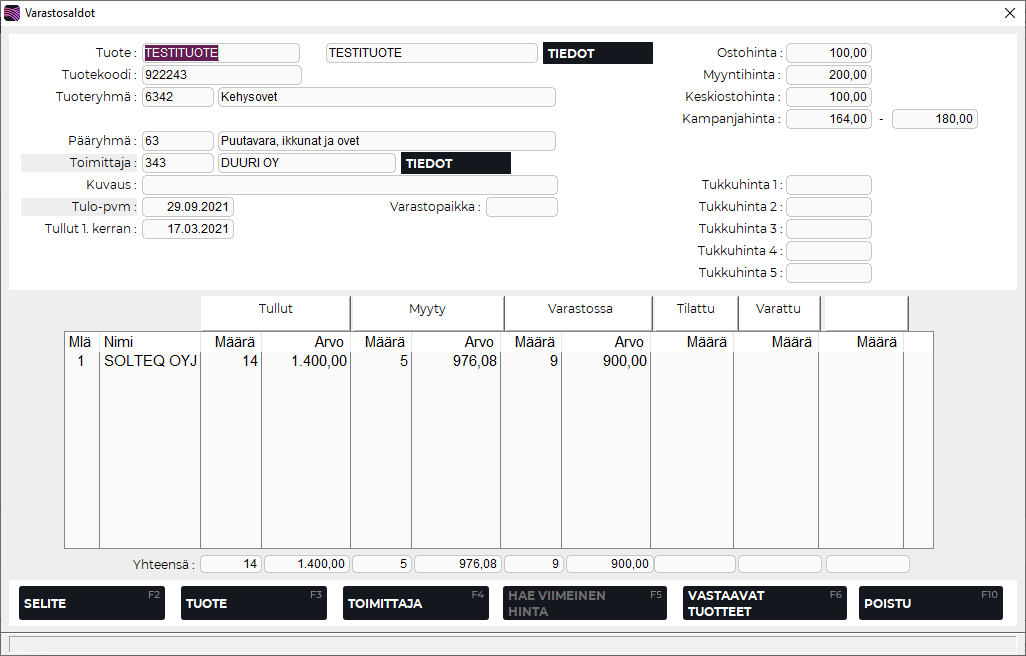Image resolution: width=1026 pixels, height=656 pixels.
Task: Click the Tukkuhinta 1 input field
Action: (828, 185)
